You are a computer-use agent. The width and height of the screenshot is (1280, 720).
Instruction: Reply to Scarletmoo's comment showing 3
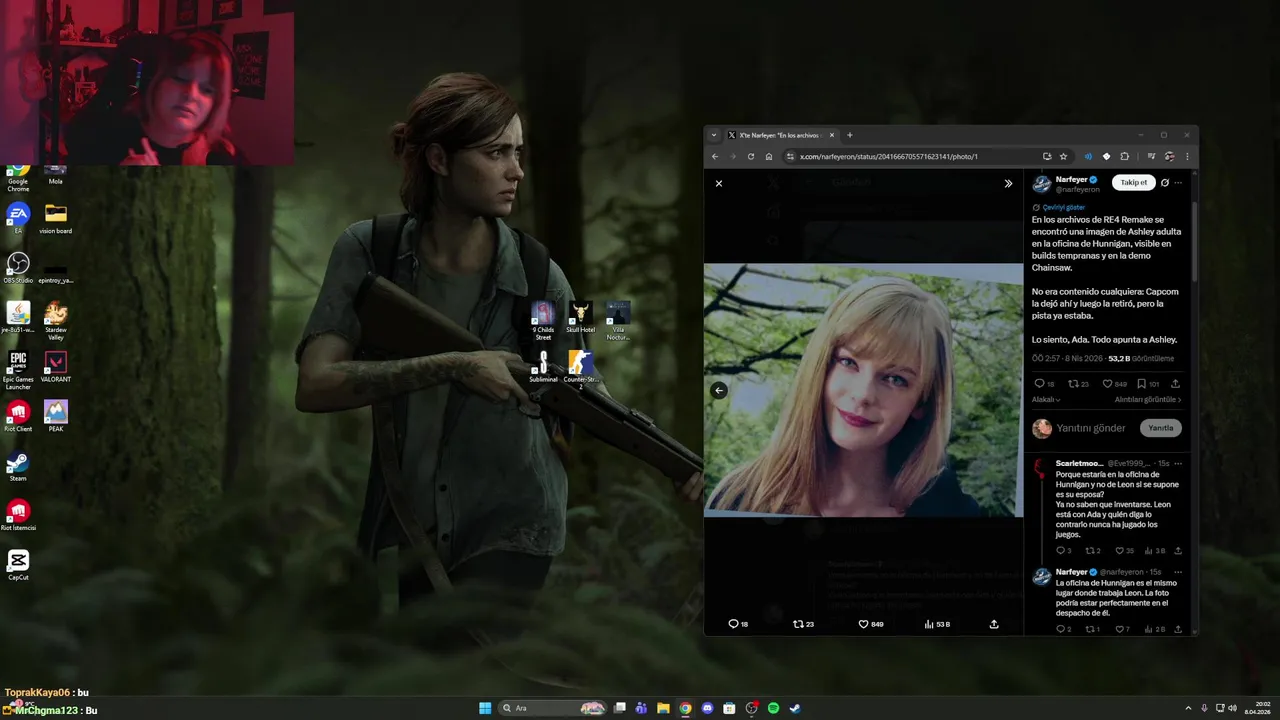1064,551
